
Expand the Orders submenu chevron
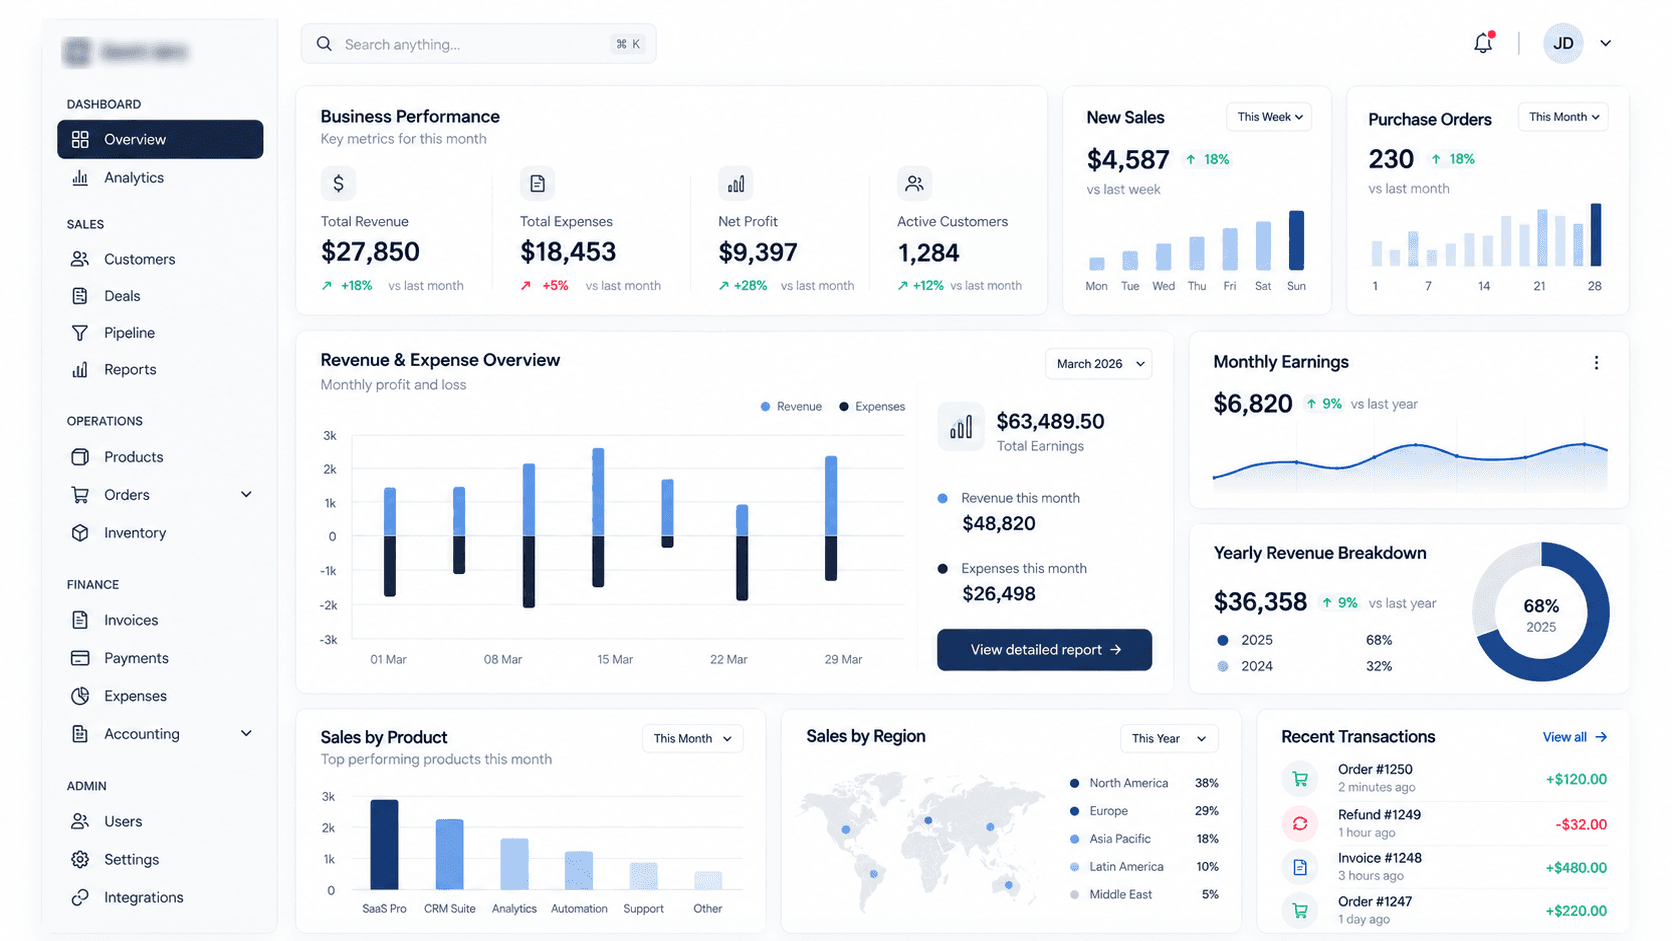tap(246, 495)
